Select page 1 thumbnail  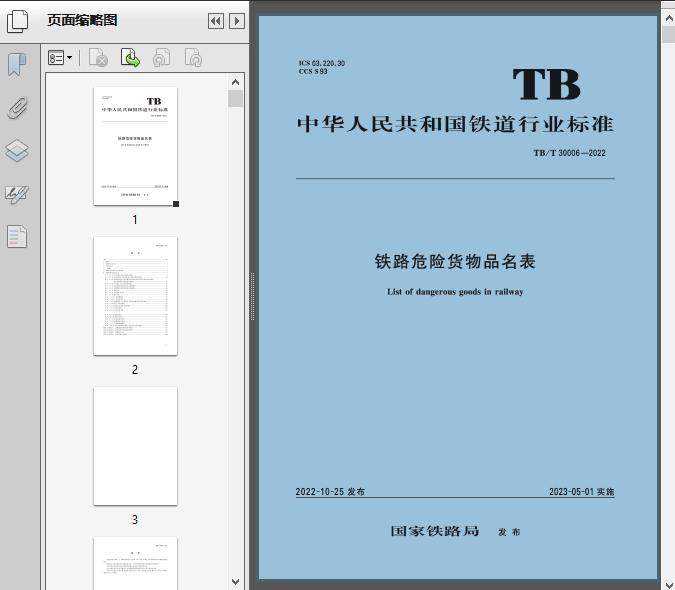pyautogui.click(x=135, y=146)
